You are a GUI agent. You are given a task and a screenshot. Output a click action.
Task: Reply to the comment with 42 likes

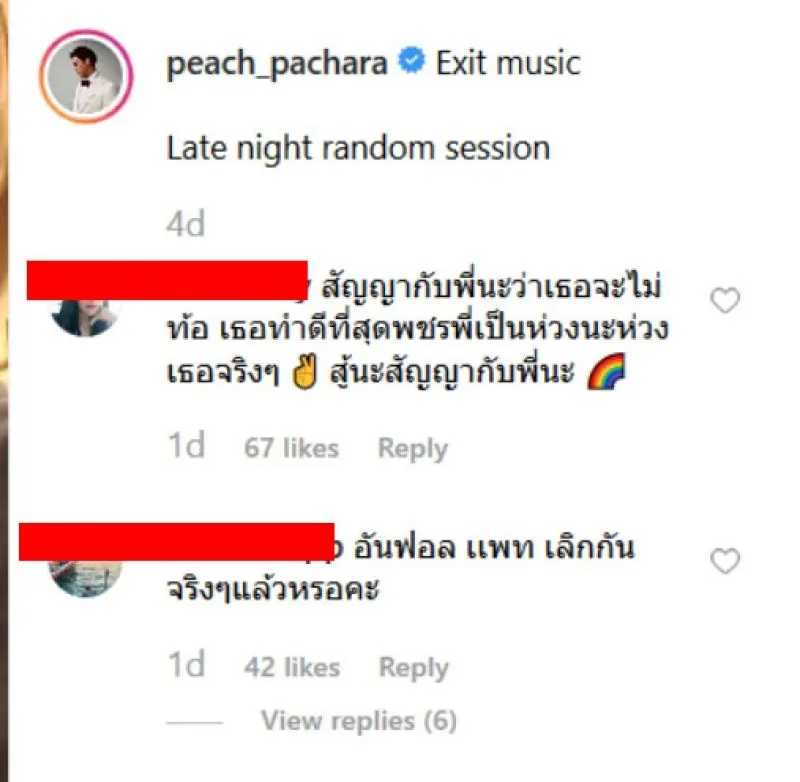tap(414, 668)
